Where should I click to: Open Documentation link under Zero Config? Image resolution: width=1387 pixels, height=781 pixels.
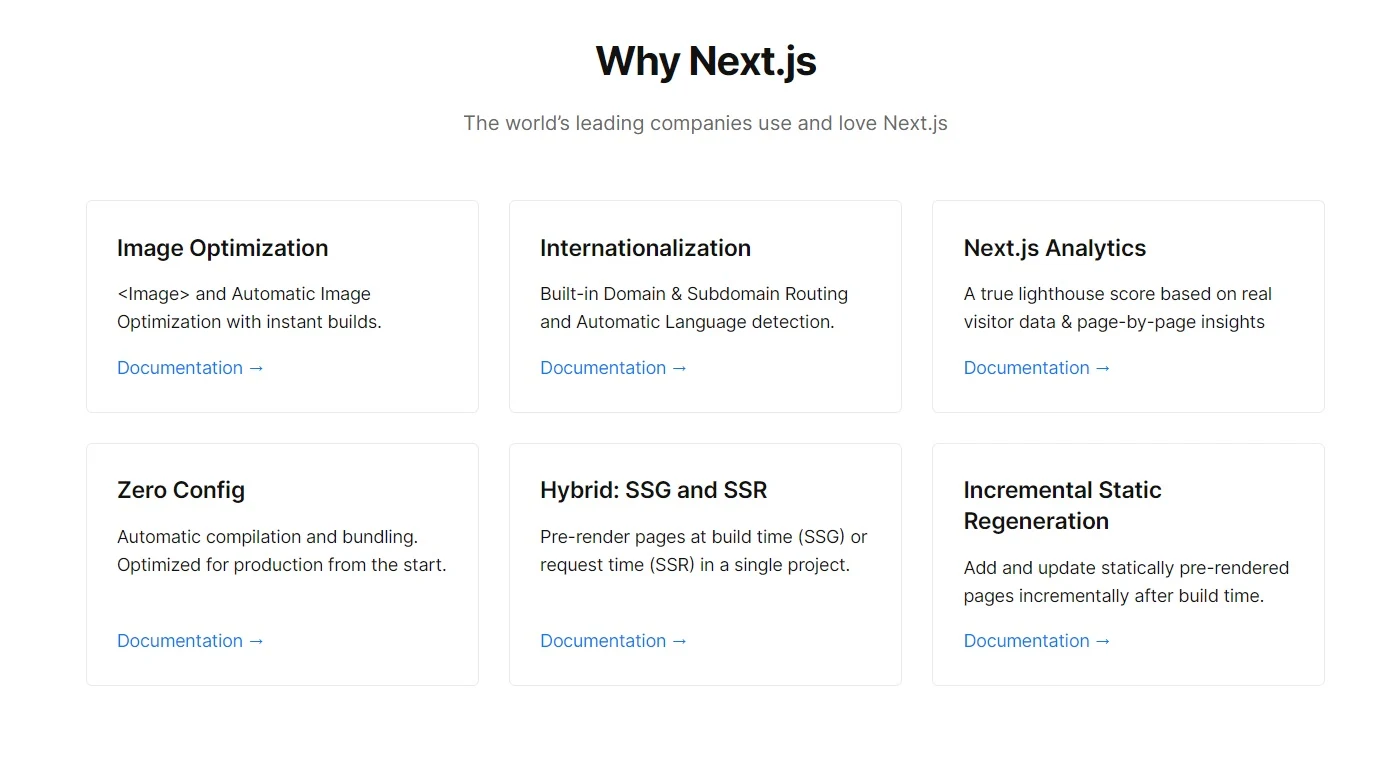pyautogui.click(x=190, y=641)
